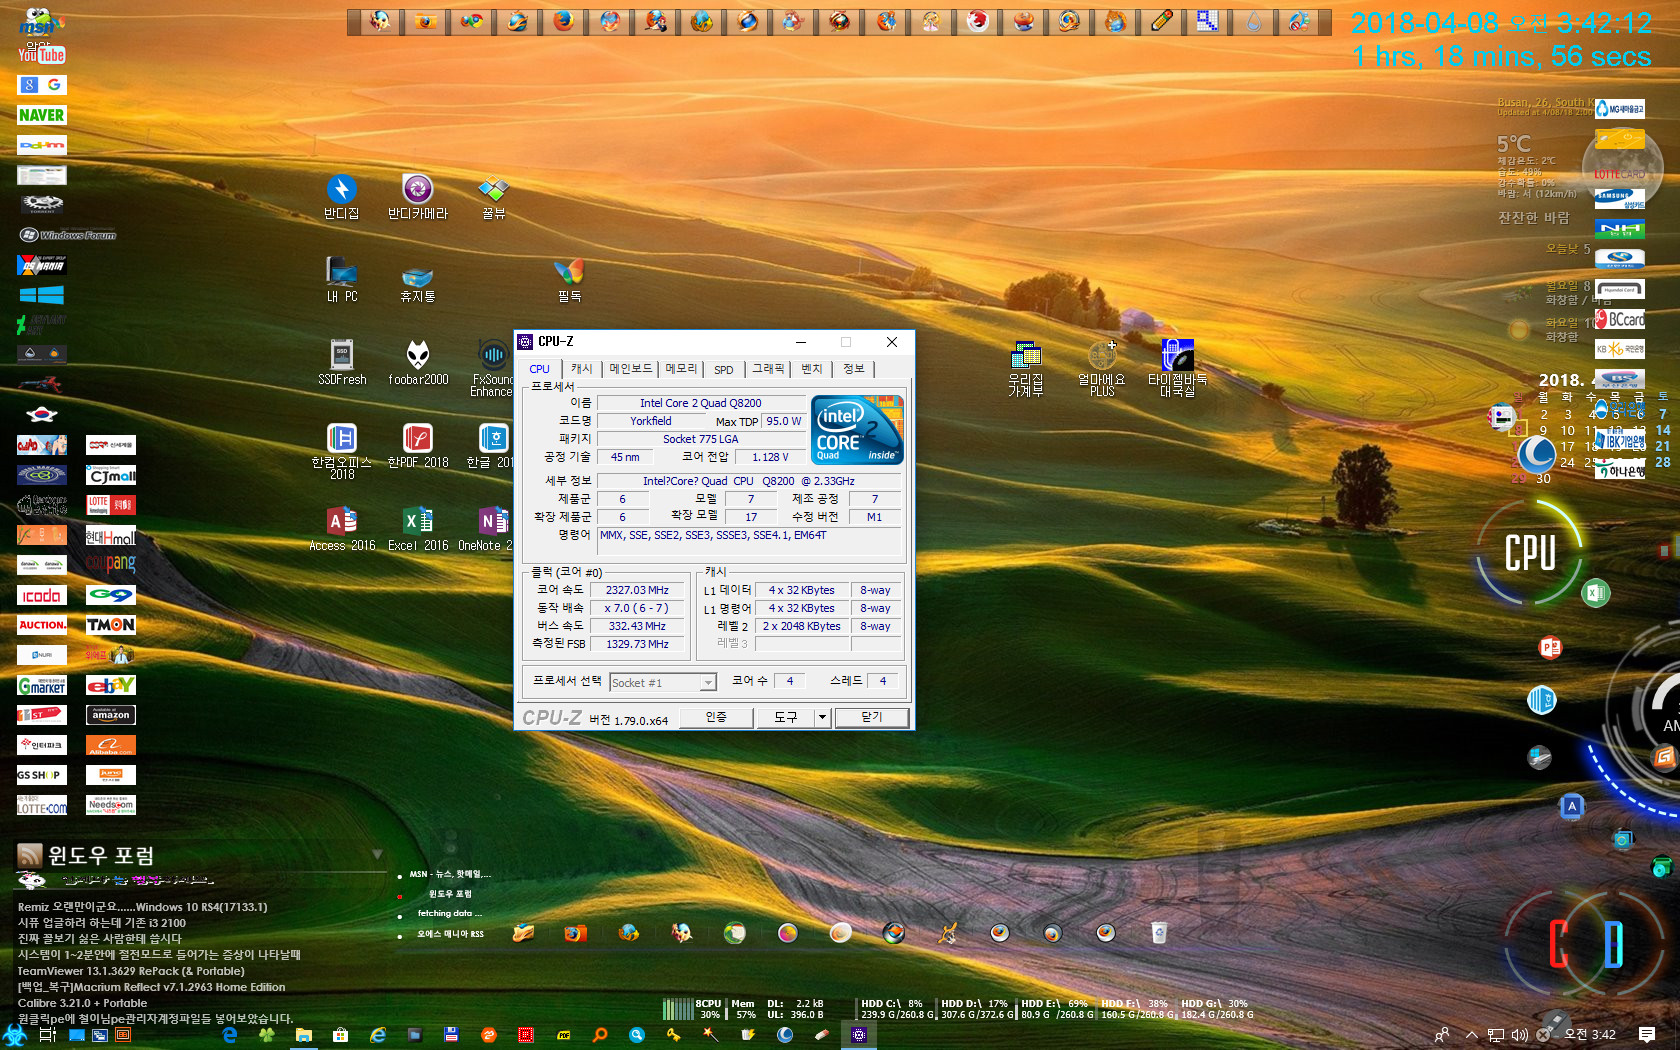1680x1050 pixels.
Task: Open the Needsoom shortcut
Action: point(111,805)
